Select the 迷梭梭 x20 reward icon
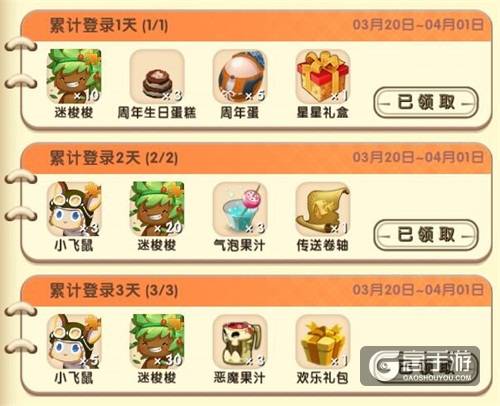Image resolution: width=500 pixels, height=406 pixels. 157,209
